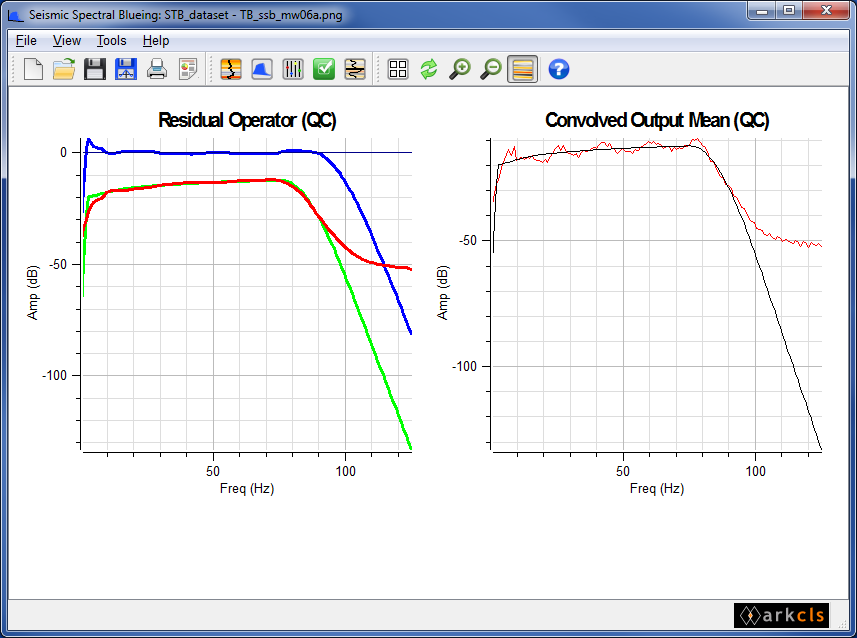Click the arkcls logo in the corner
This screenshot has width=857, height=638.
click(783, 615)
